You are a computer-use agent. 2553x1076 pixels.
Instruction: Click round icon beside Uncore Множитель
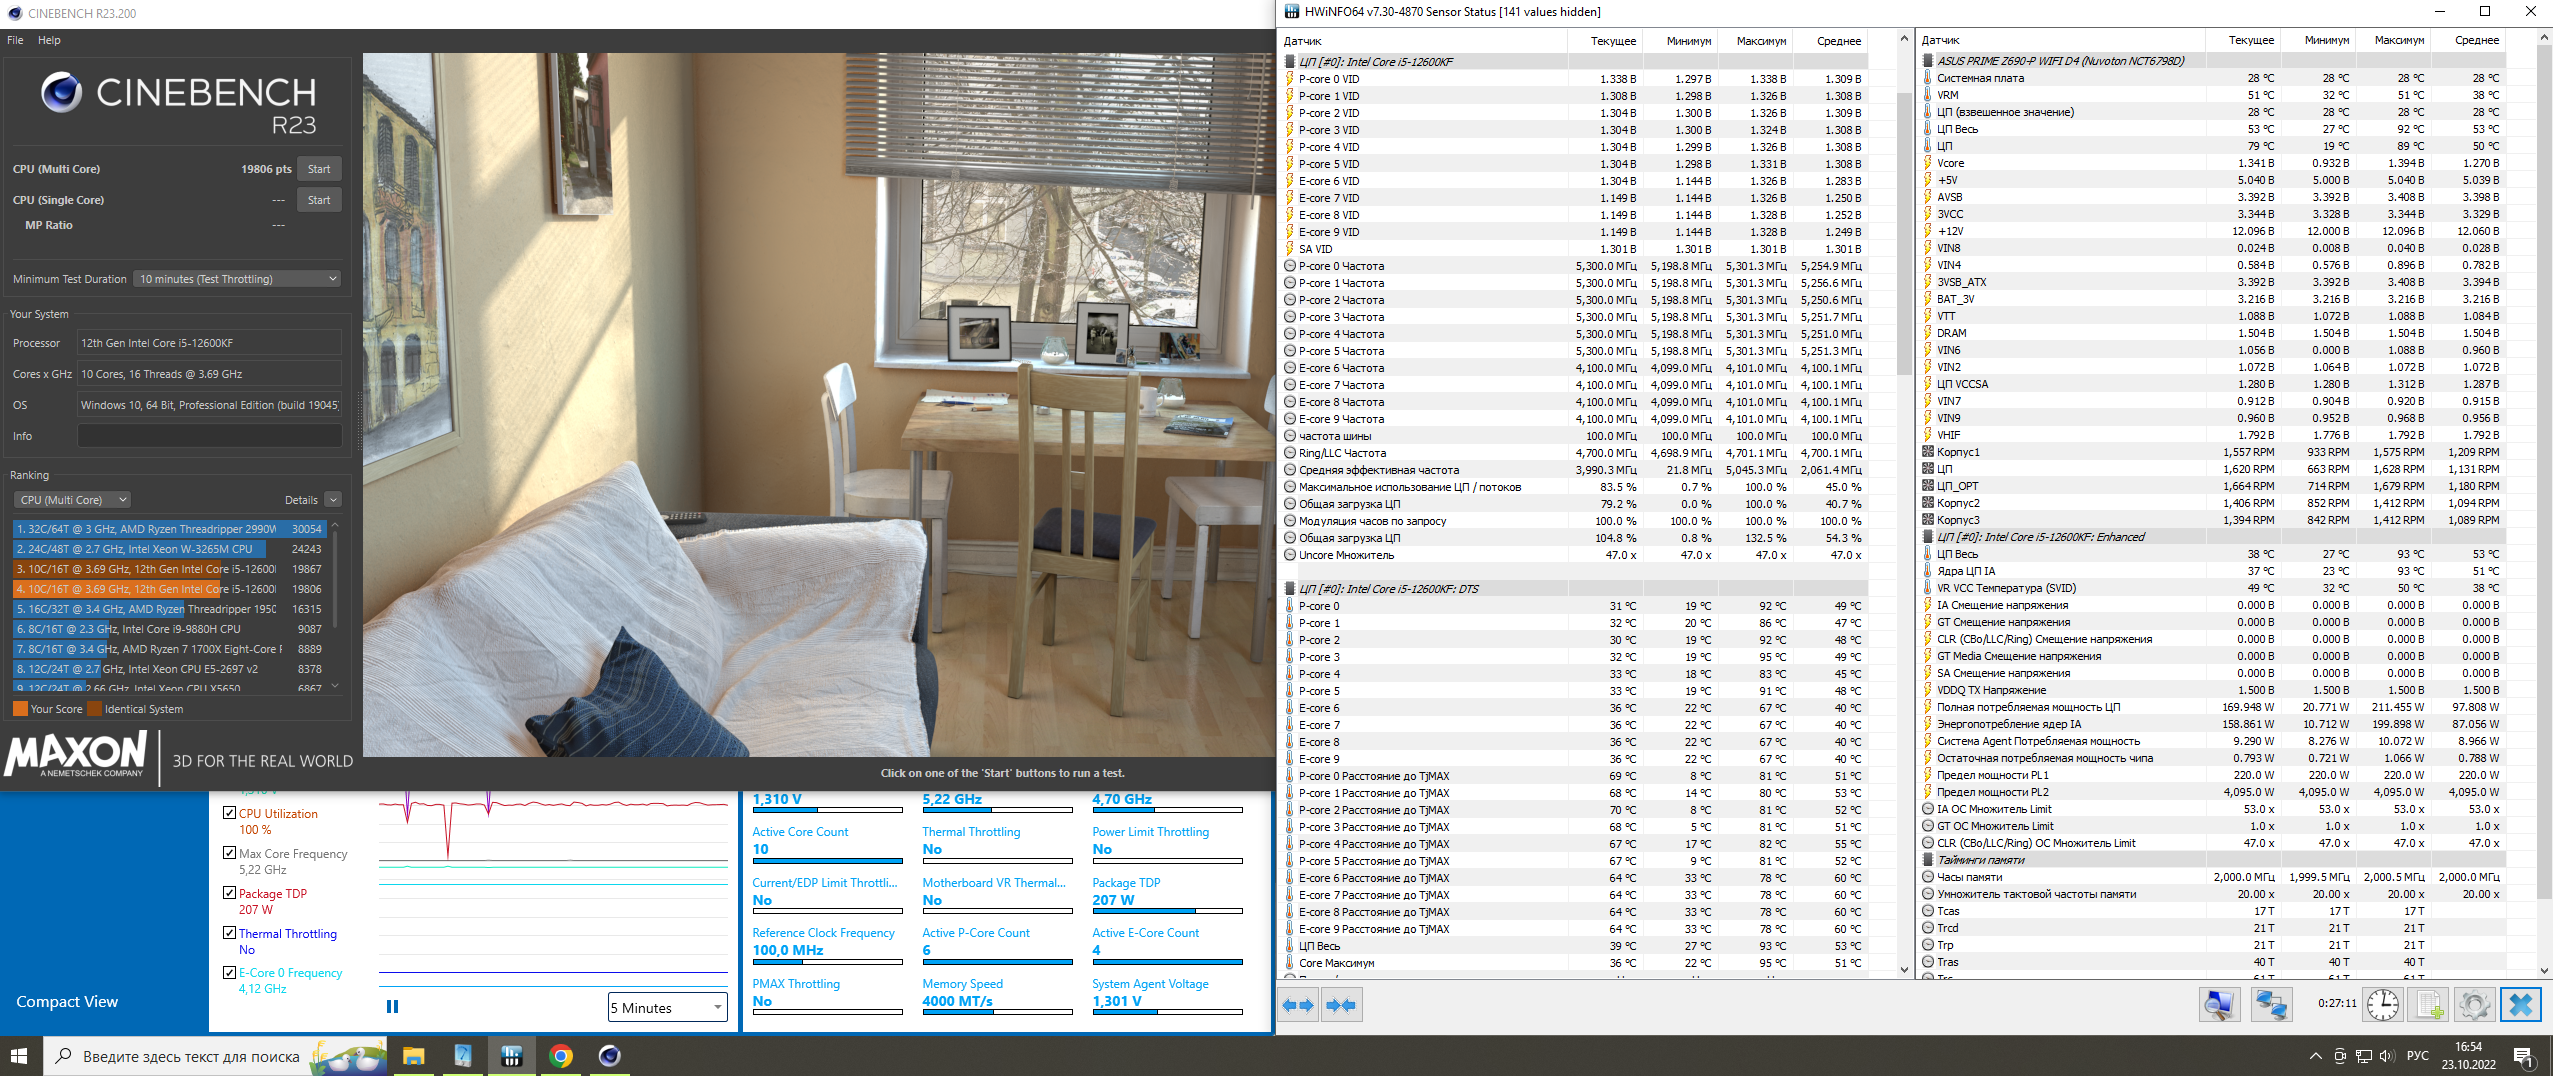pyautogui.click(x=1290, y=555)
